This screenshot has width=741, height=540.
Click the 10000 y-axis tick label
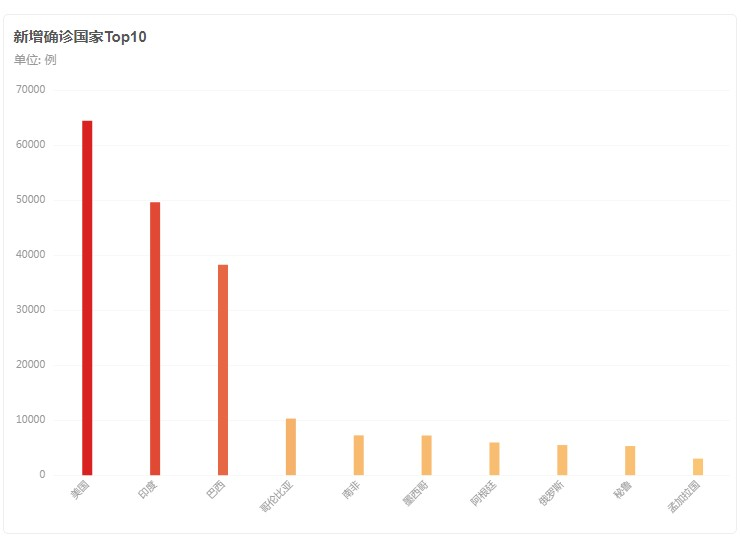32,420
